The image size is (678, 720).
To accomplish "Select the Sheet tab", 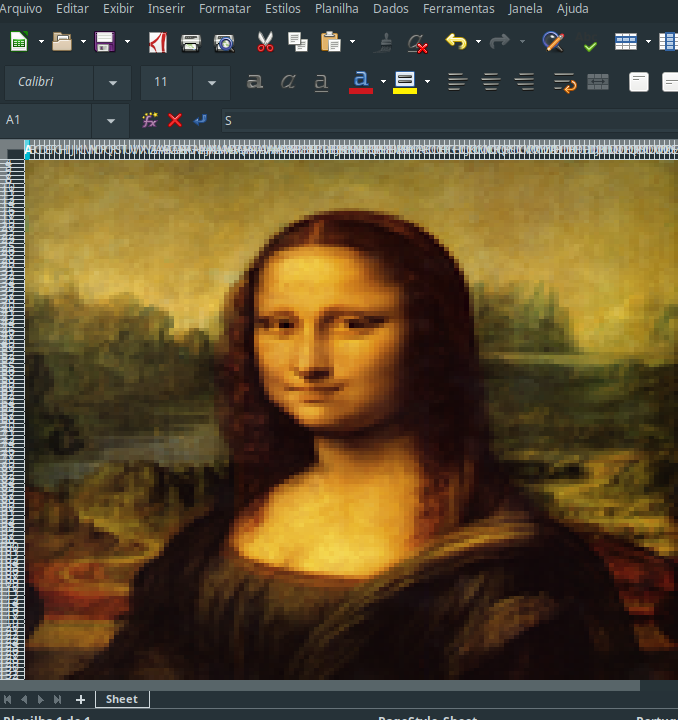I will (x=122, y=699).
